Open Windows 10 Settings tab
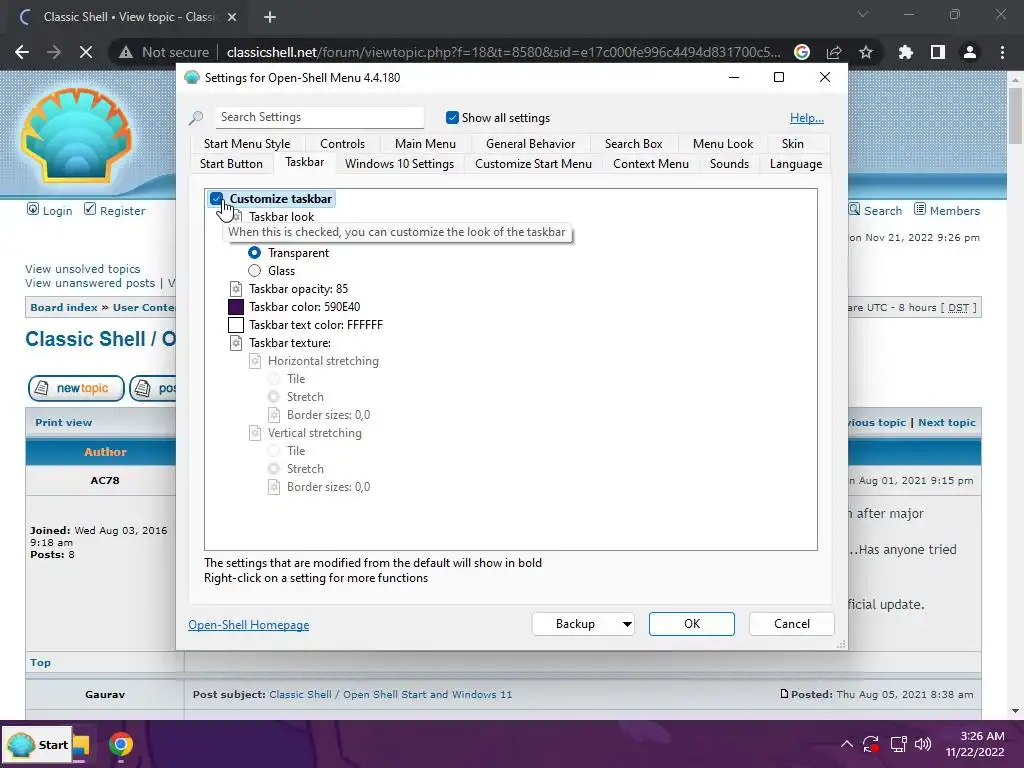1024x768 pixels. 399,164
